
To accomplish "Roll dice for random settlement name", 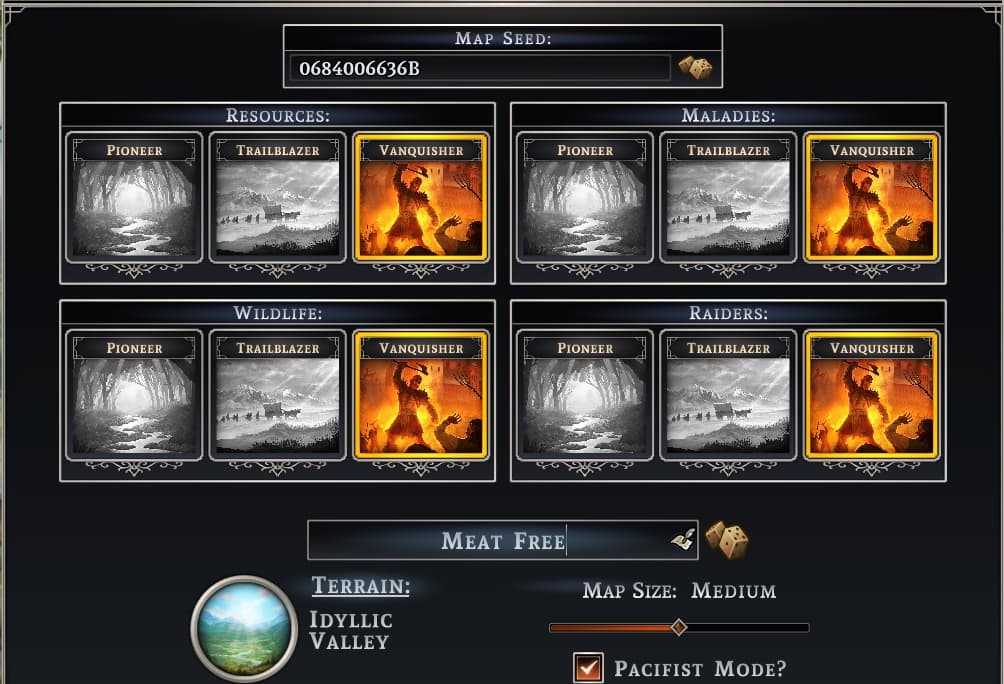I will point(727,540).
